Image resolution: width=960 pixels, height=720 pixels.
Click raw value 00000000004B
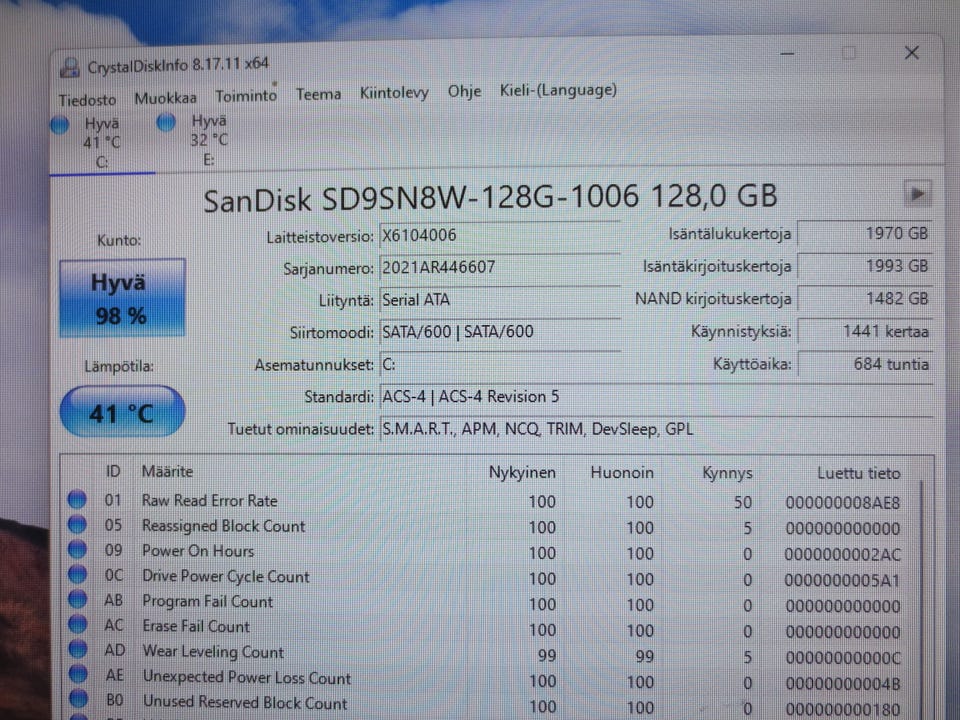[842, 684]
